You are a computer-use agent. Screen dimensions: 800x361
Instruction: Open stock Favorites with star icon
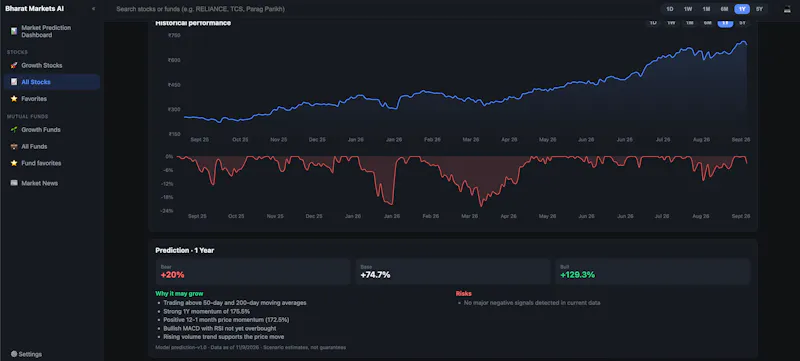(x=51, y=98)
